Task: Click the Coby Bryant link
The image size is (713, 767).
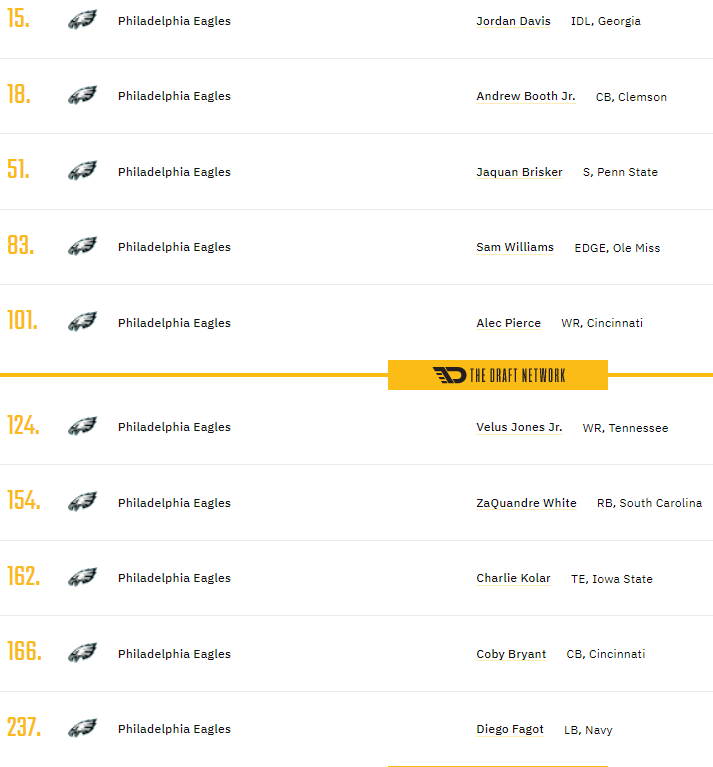Action: click(511, 654)
